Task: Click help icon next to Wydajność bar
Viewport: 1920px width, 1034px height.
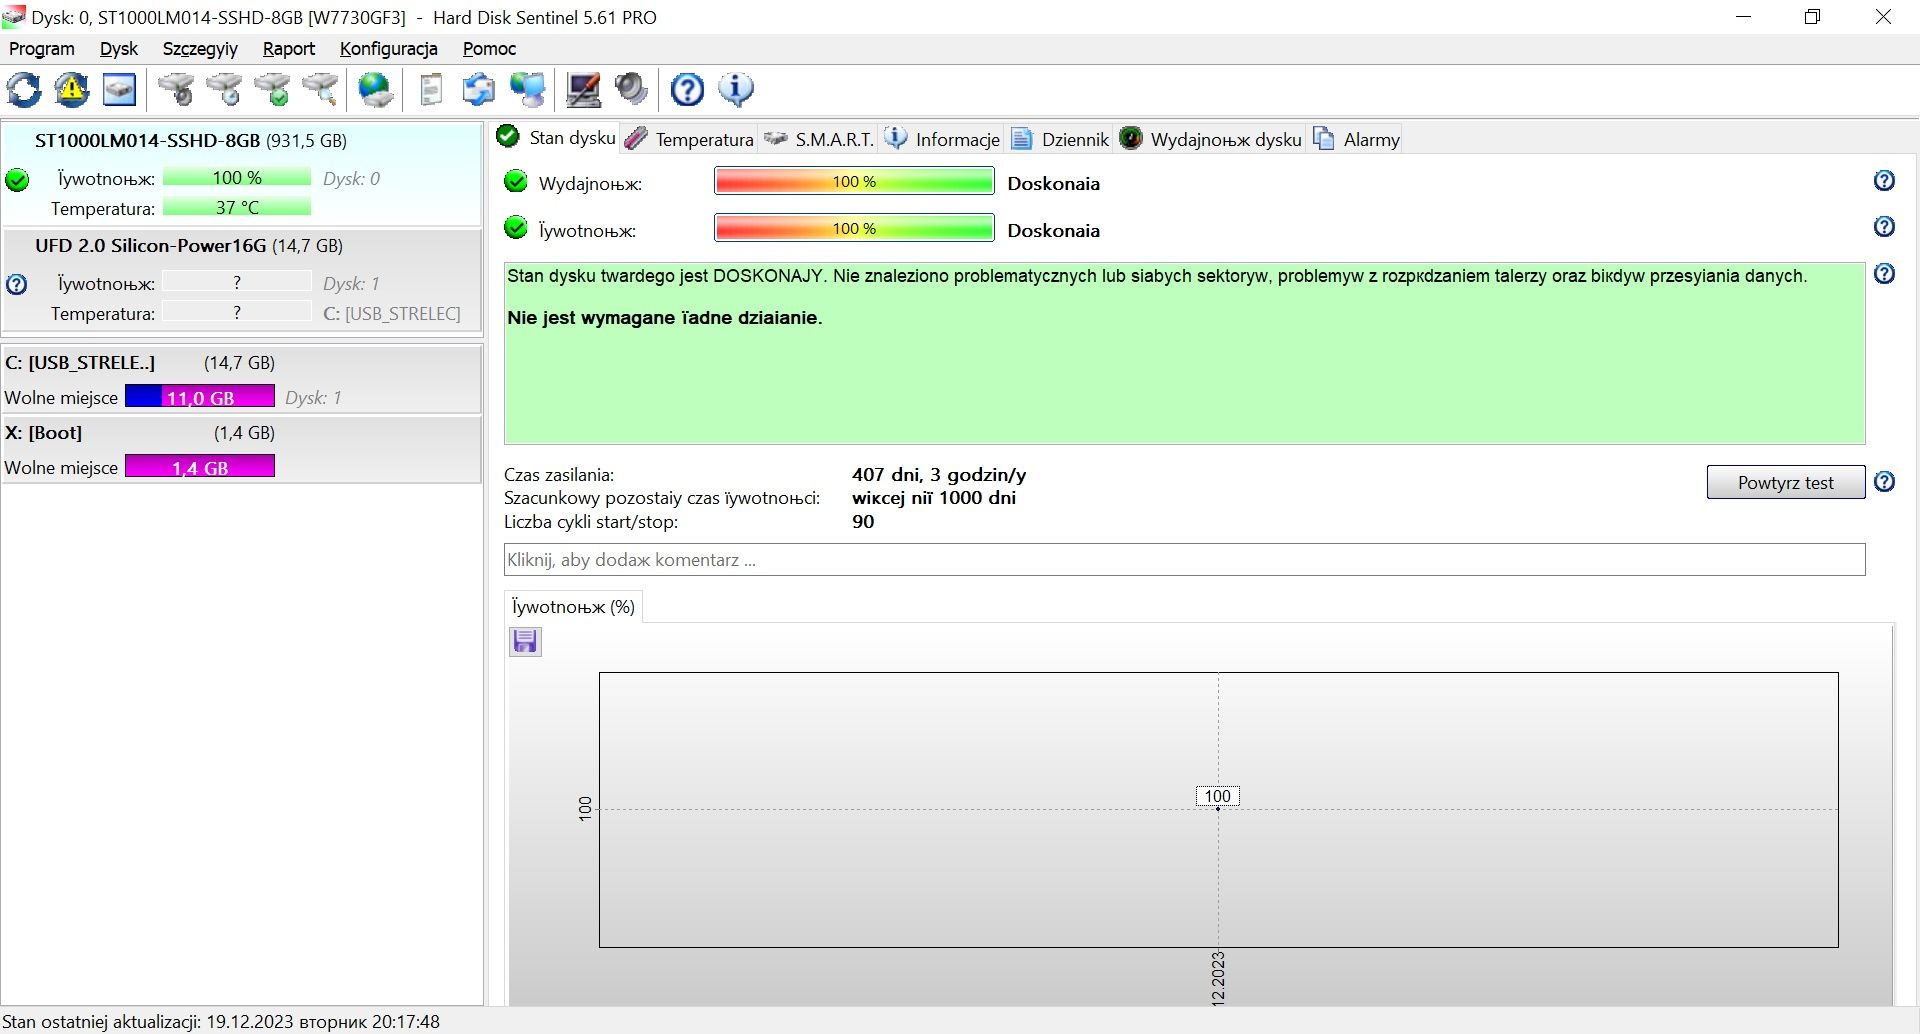Action: click(1884, 181)
